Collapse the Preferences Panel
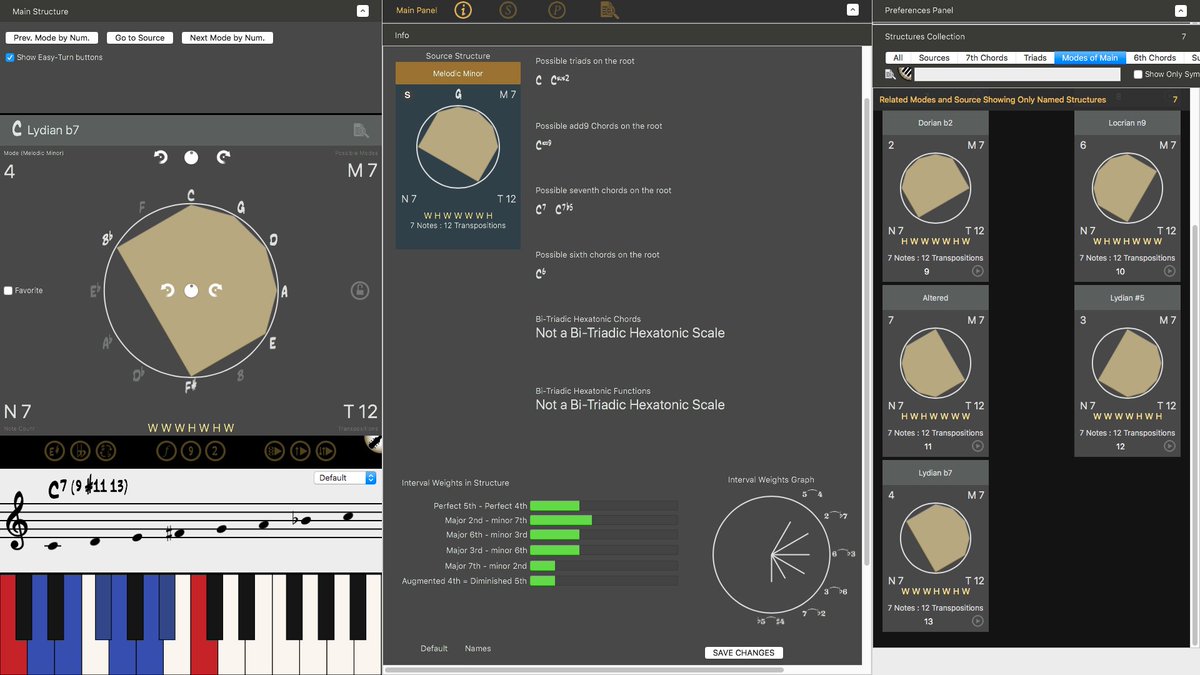Screen dimensions: 1200x675 [x=1180, y=10]
